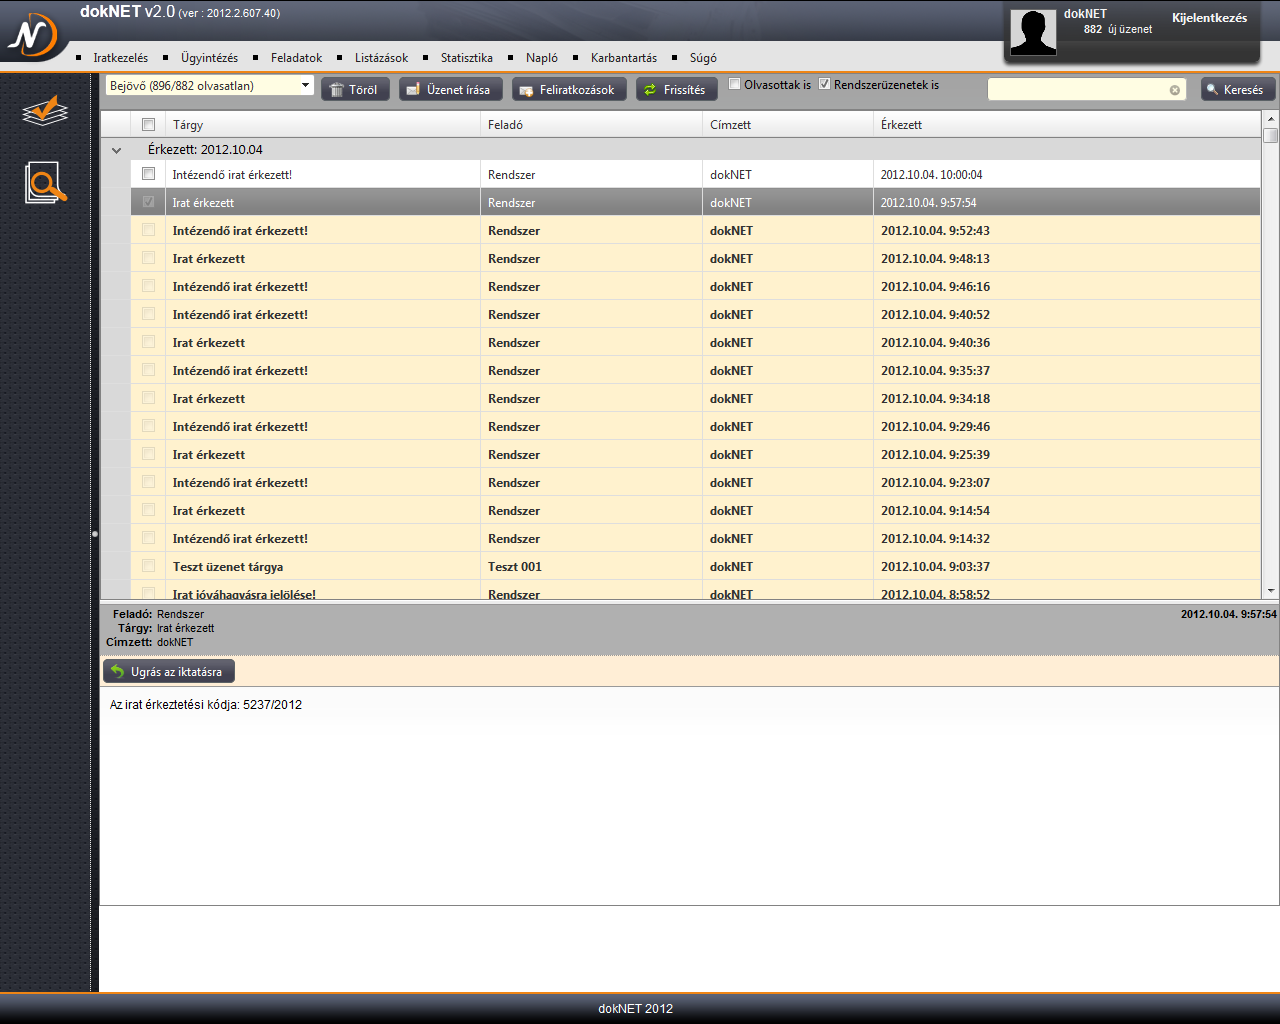The image size is (1280, 1024).
Task: Click the green arrow on Ugrás az iktatásra
Action: (x=117, y=672)
